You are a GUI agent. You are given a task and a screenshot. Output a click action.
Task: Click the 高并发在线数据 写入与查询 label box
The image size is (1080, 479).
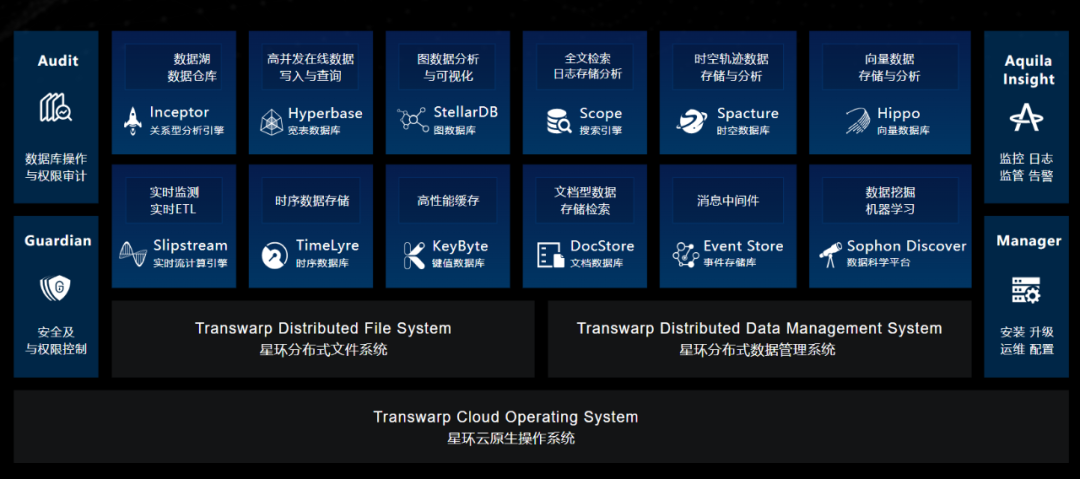pos(311,67)
